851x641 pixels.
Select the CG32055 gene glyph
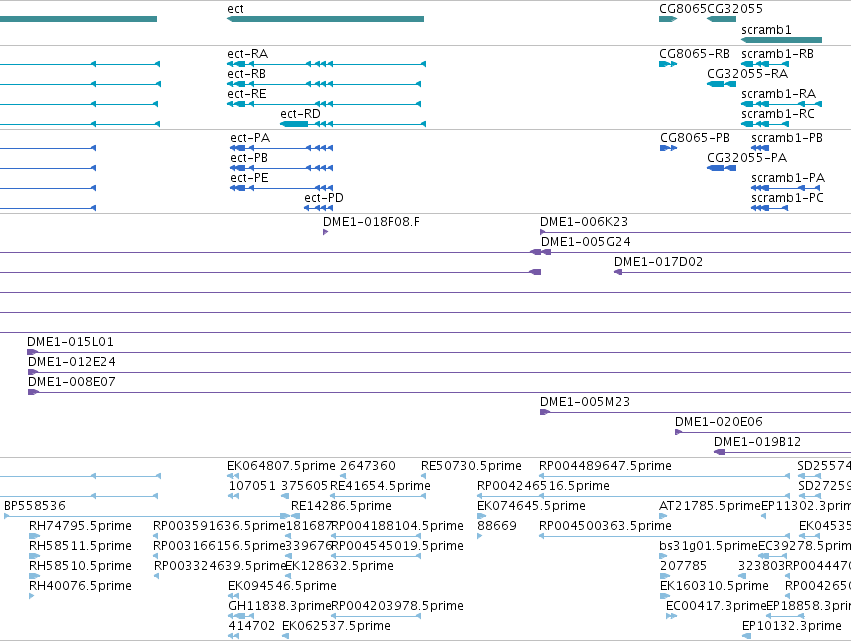pos(721,19)
